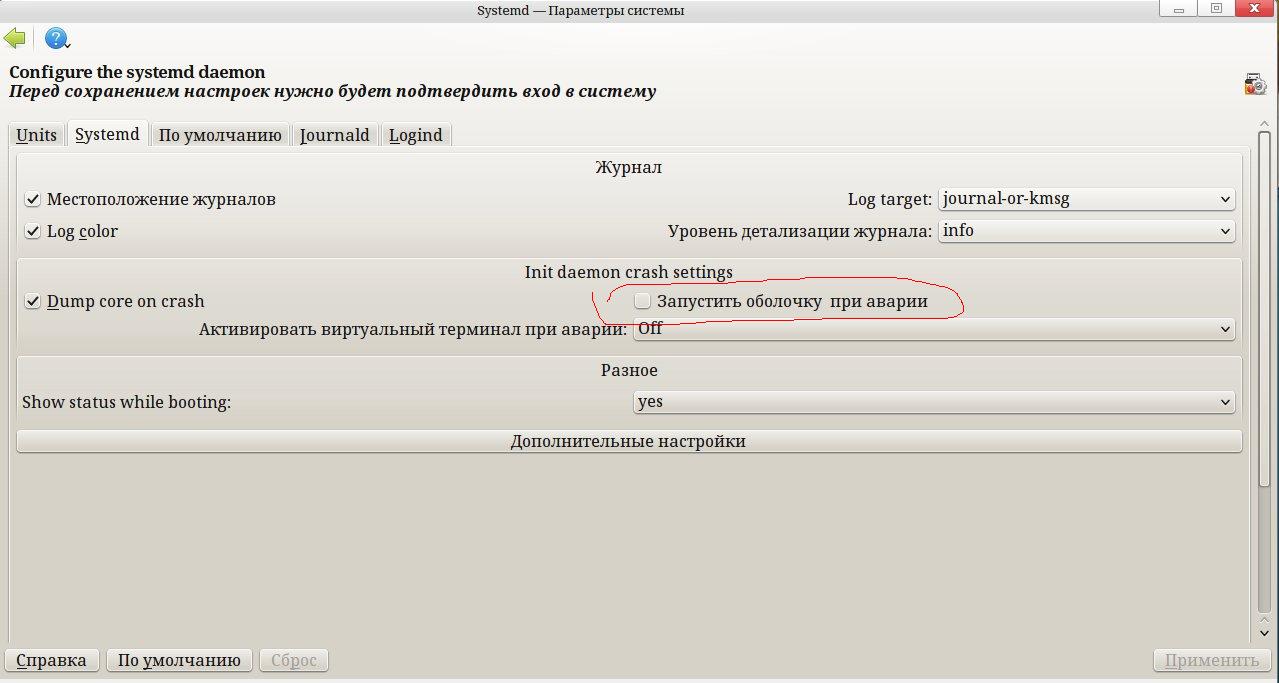Viewport: 1279px width, 683px height.
Task: Click the Дополнительные настройки button
Action: point(629,441)
